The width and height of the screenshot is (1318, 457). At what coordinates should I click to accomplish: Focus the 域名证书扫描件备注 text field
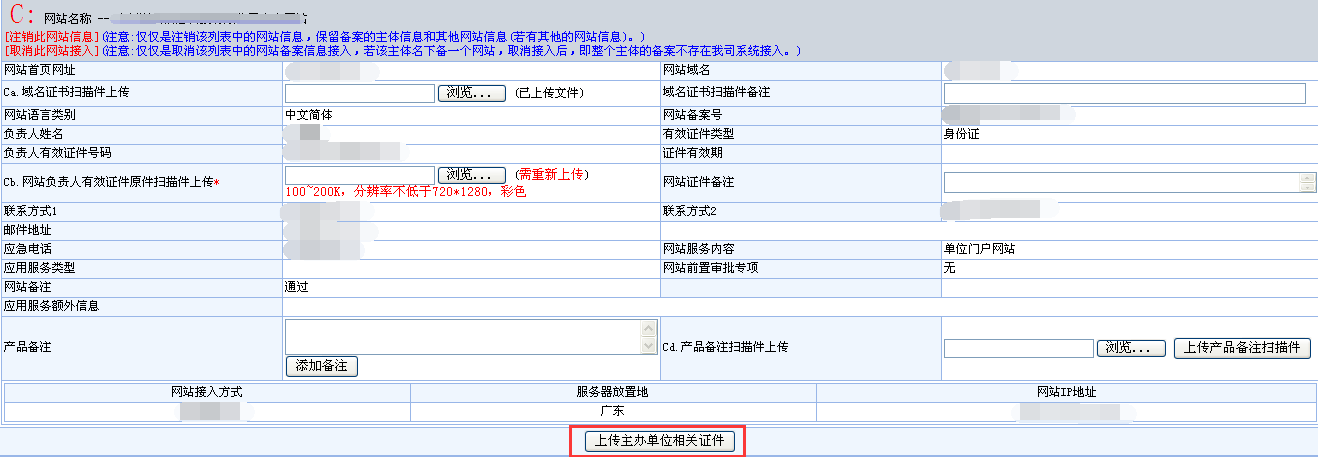point(1124,93)
